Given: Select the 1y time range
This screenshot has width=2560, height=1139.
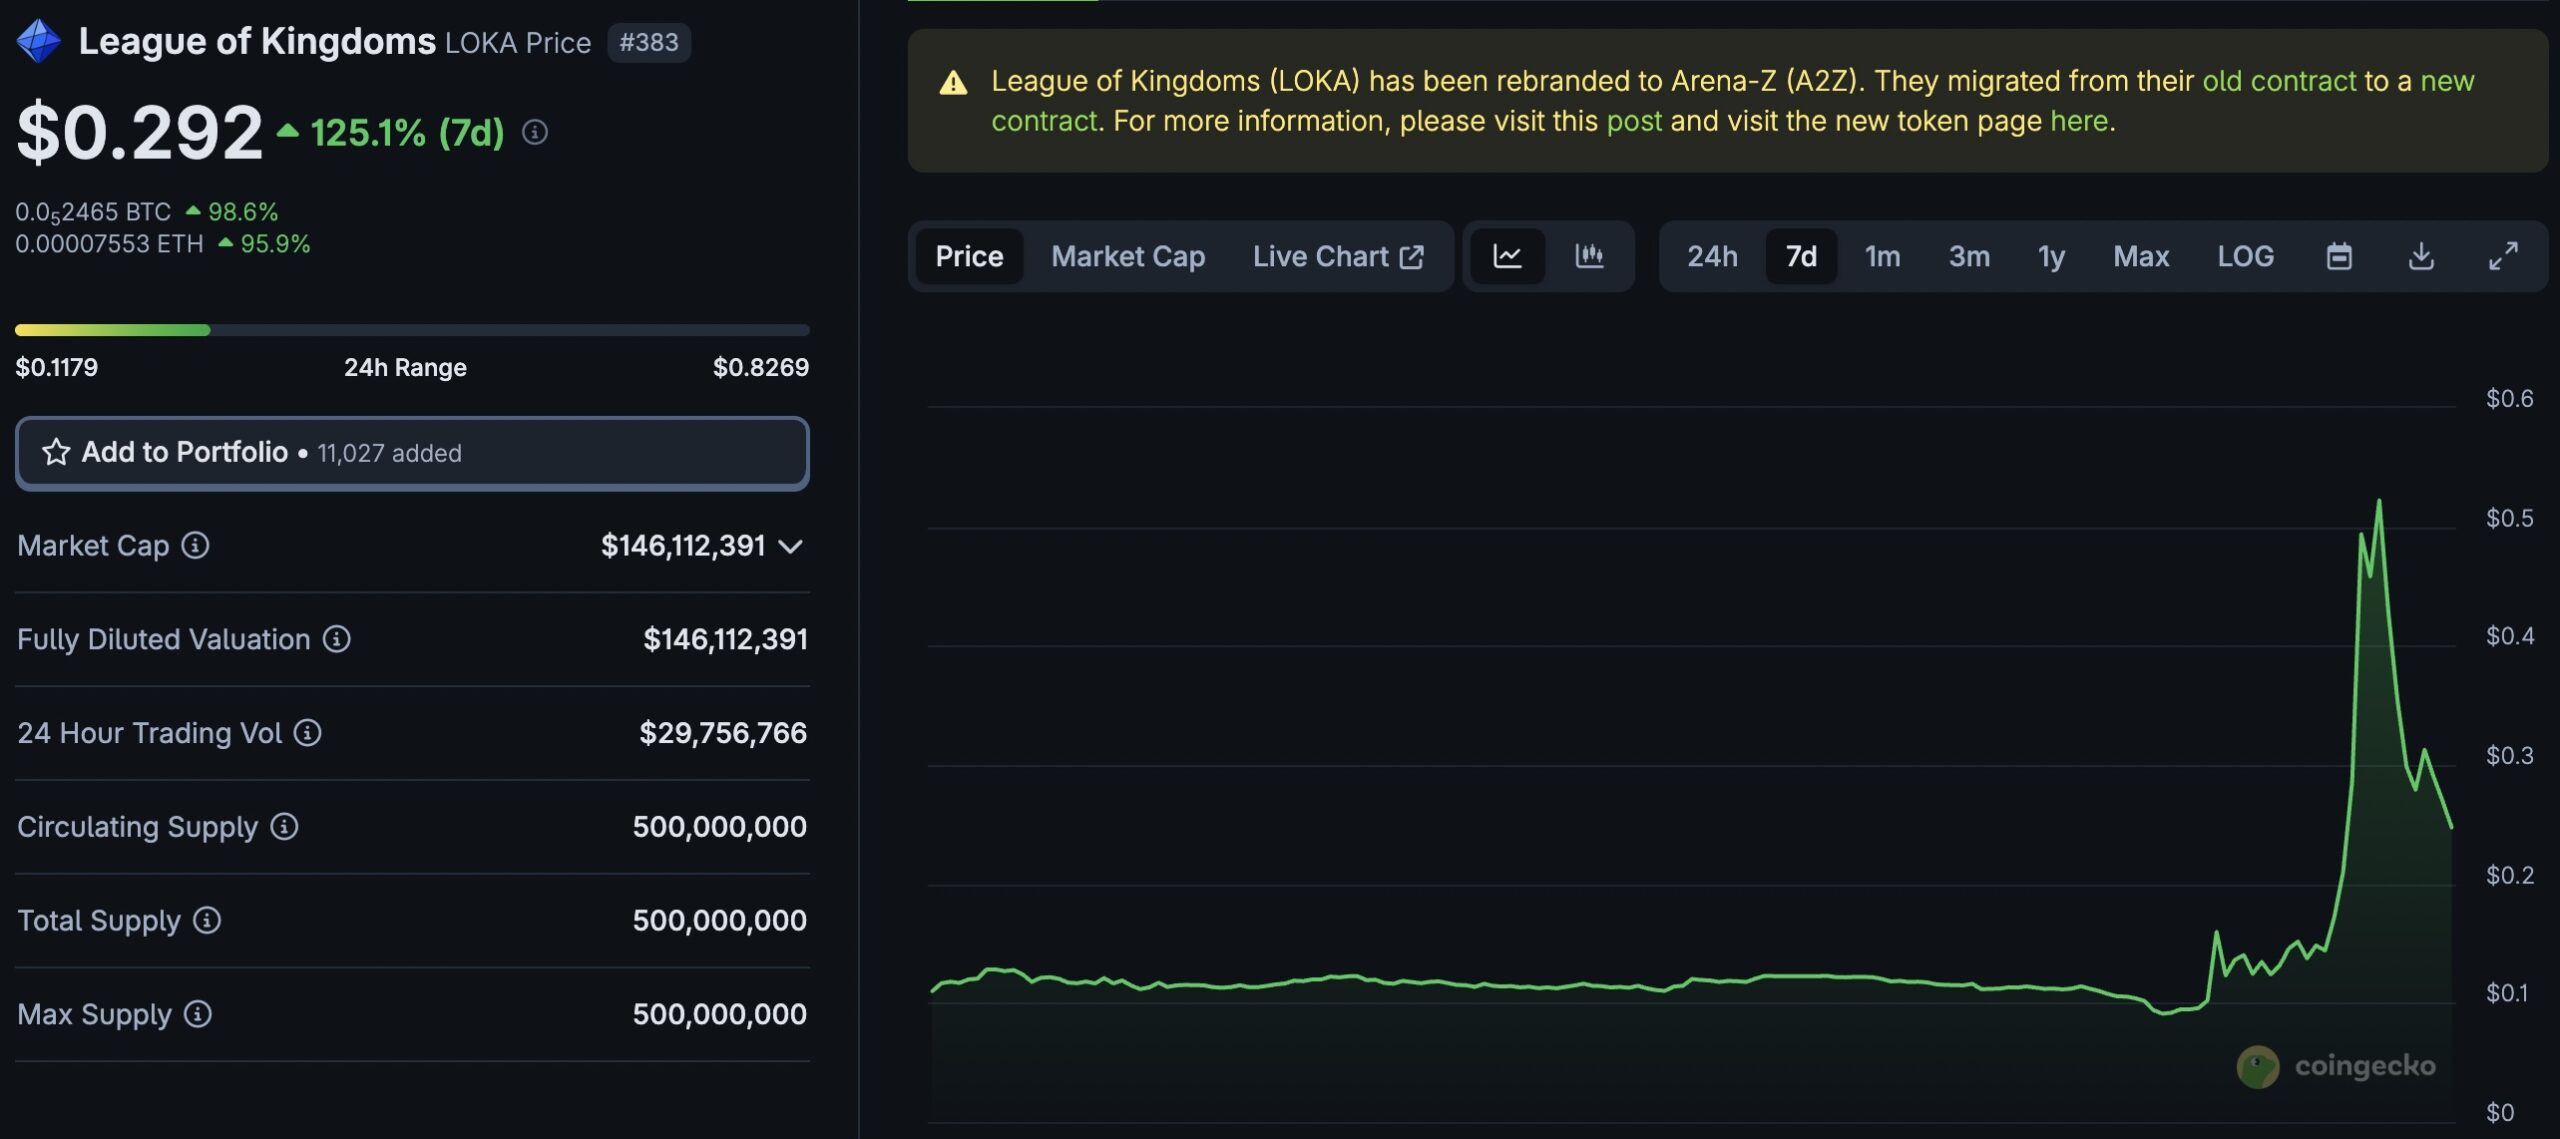Looking at the screenshot, I should pos(2051,256).
